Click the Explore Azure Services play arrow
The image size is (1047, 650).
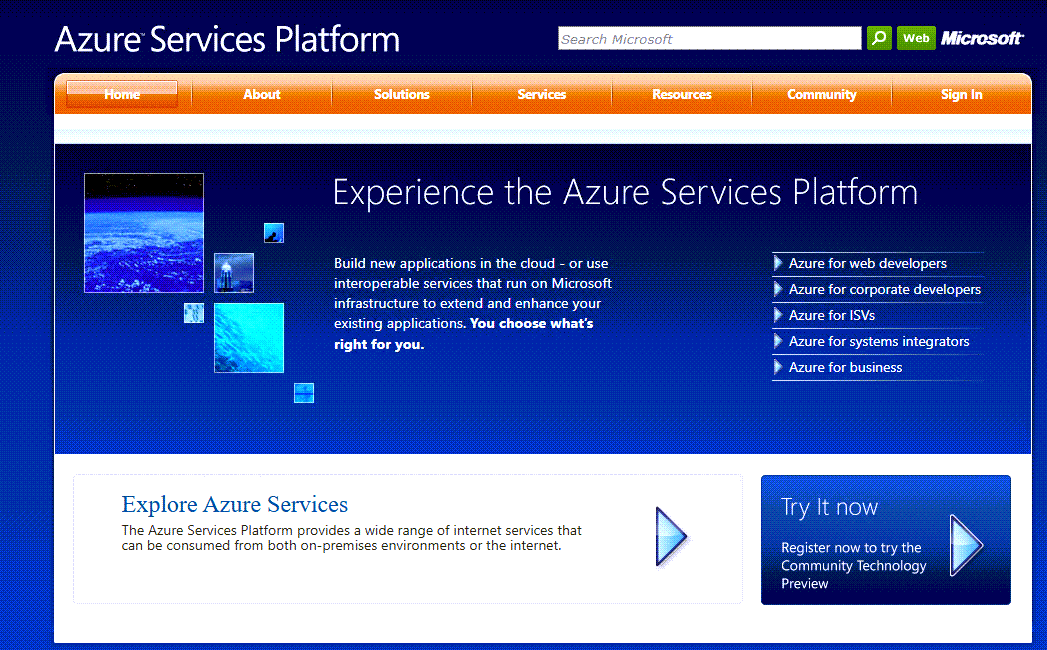pos(670,536)
